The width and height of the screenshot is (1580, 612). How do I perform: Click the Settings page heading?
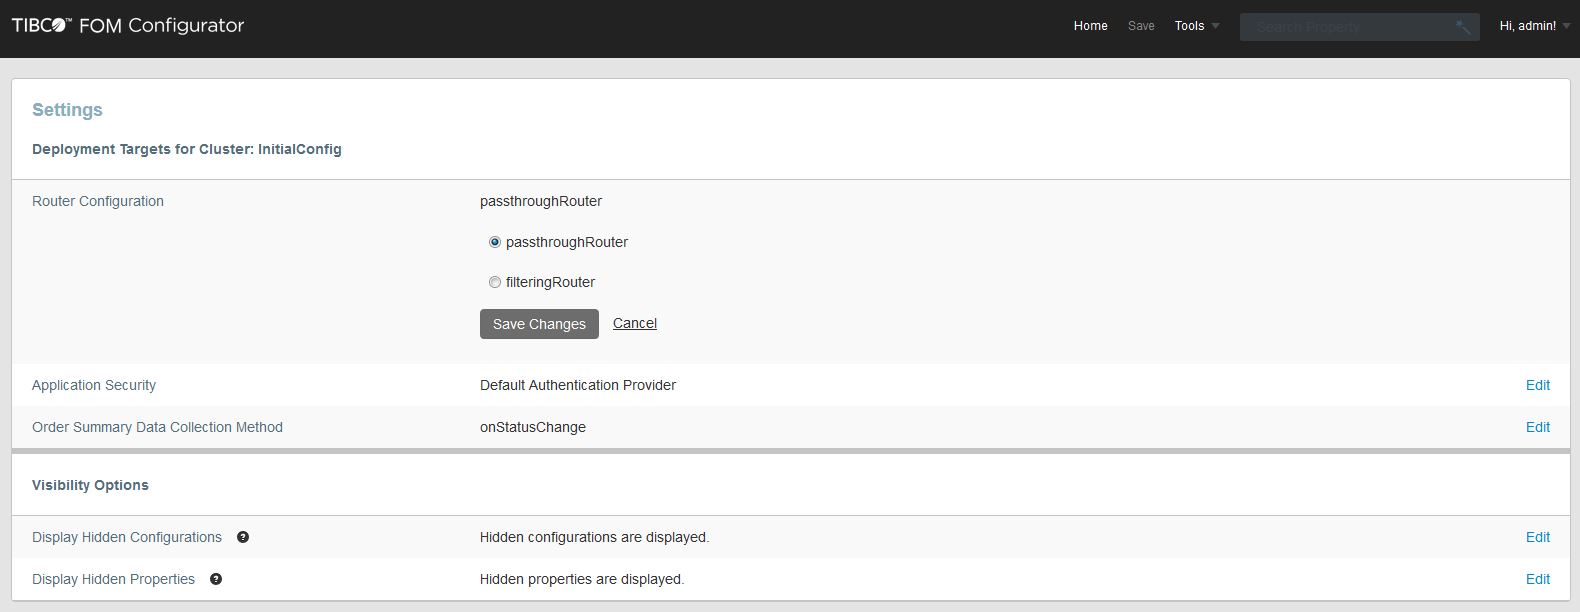pyautogui.click(x=67, y=110)
